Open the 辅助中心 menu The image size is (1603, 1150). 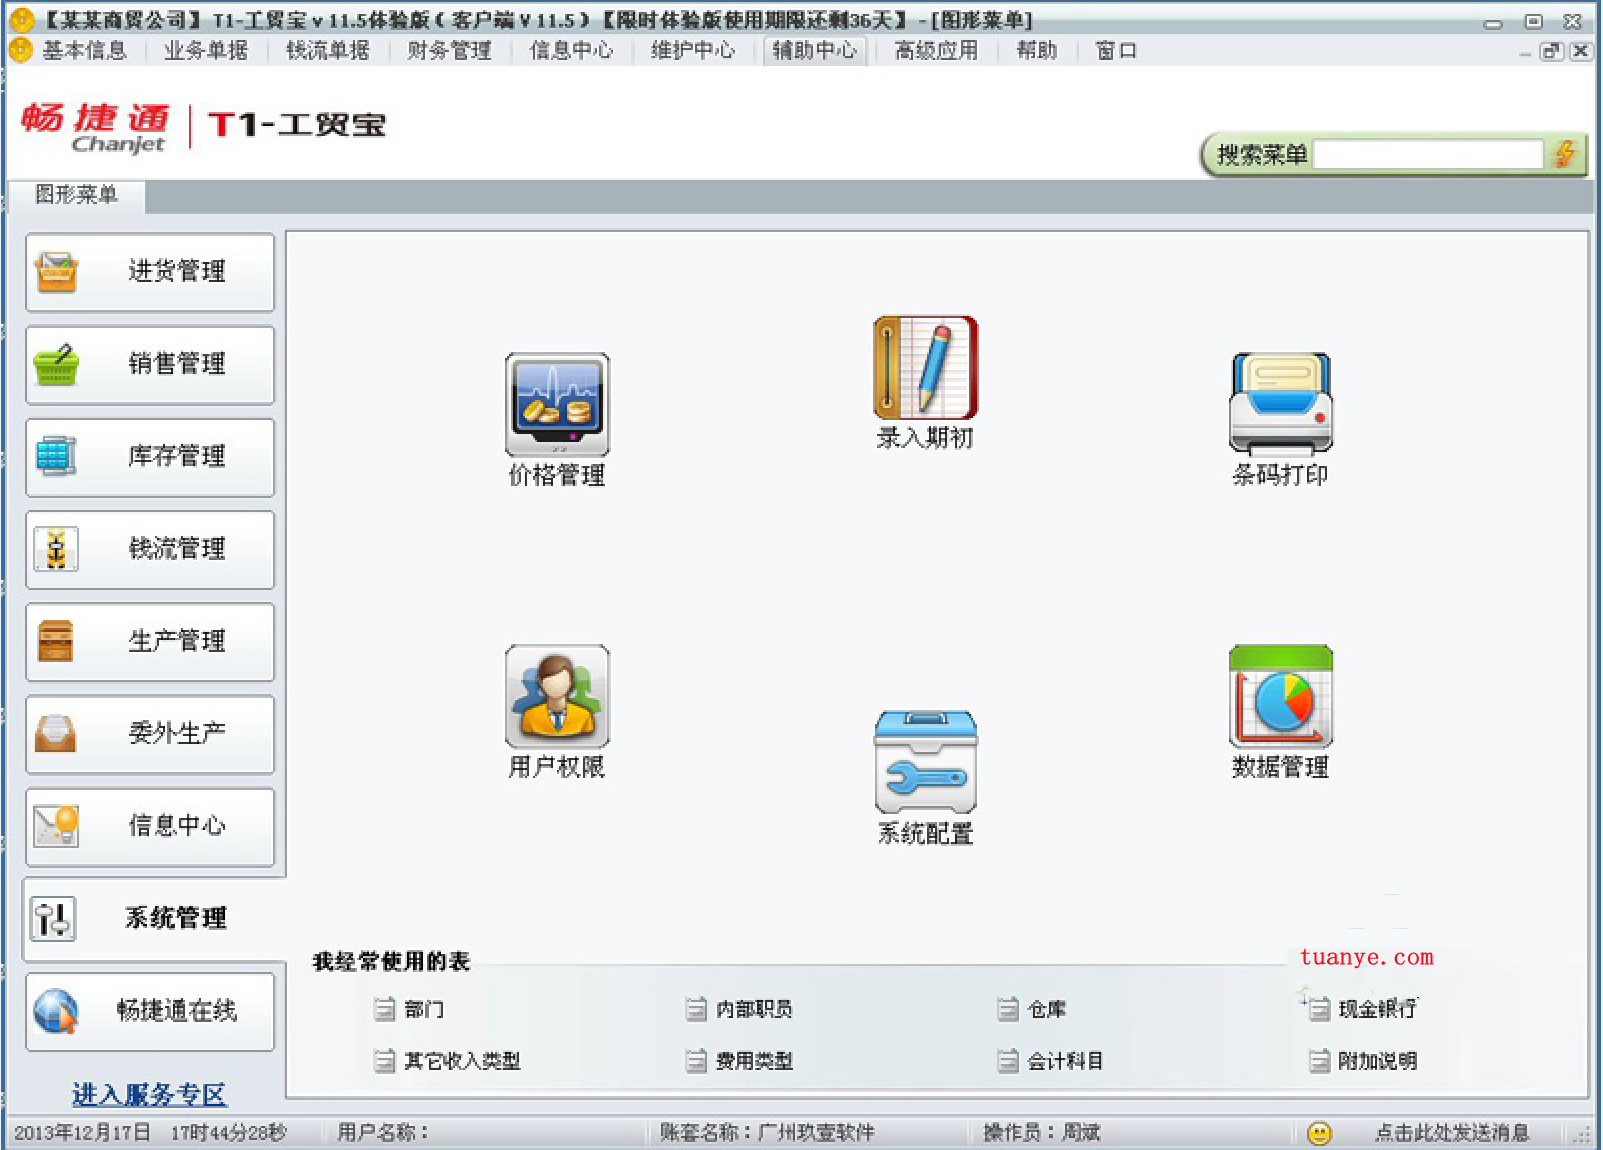pos(814,50)
